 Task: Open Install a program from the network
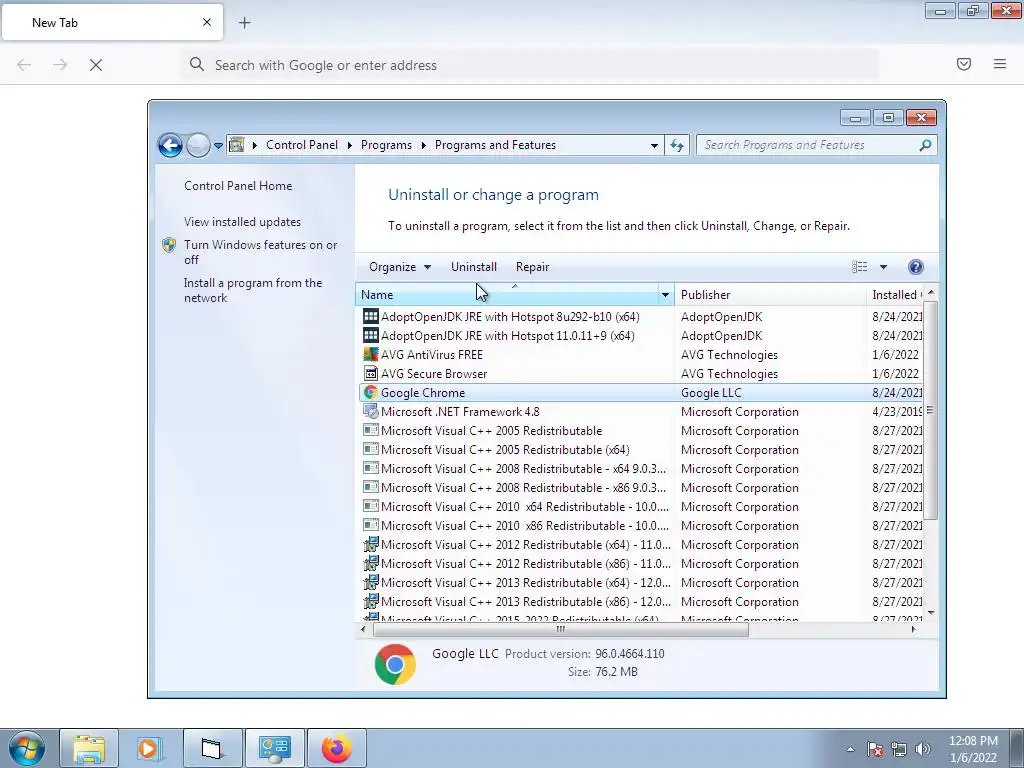coord(253,290)
